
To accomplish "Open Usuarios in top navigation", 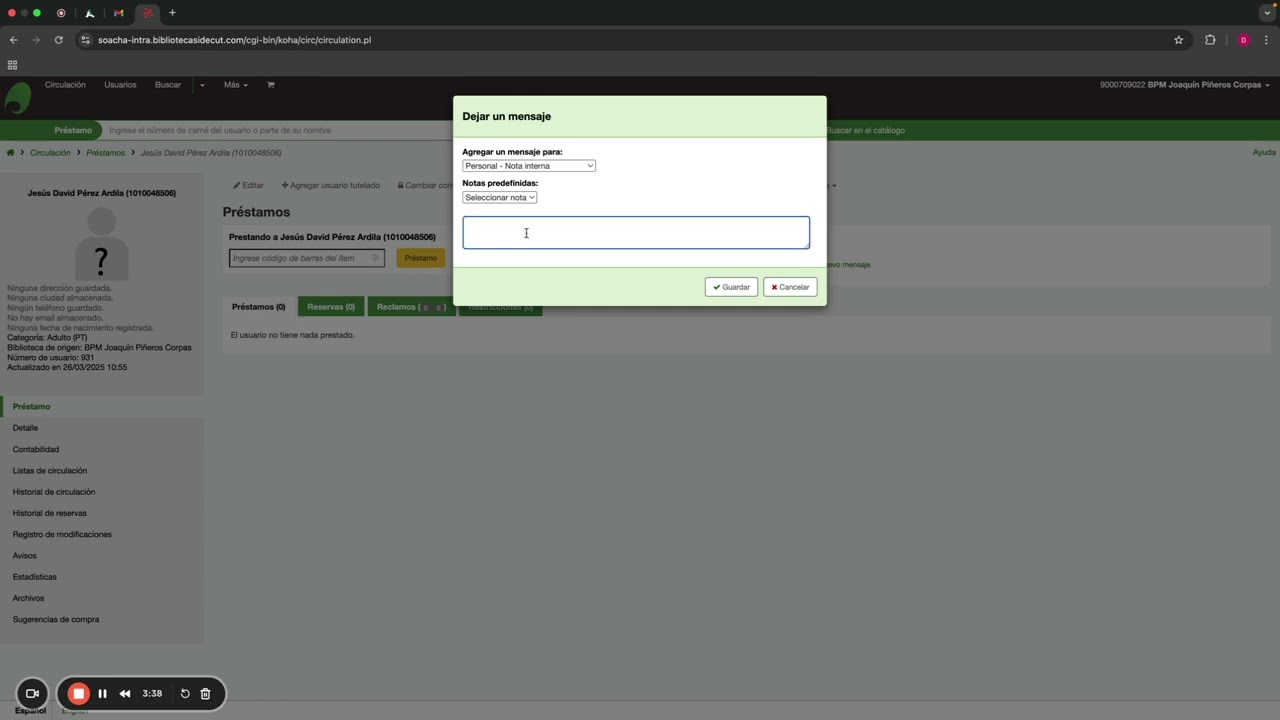I will pos(120,85).
